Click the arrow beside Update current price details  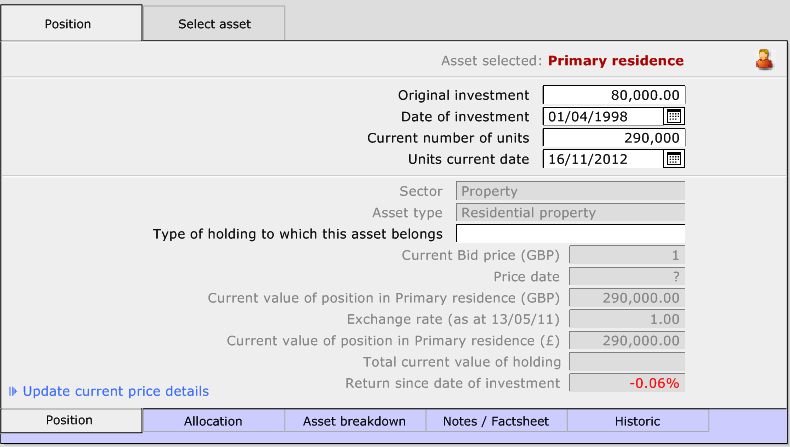13,392
